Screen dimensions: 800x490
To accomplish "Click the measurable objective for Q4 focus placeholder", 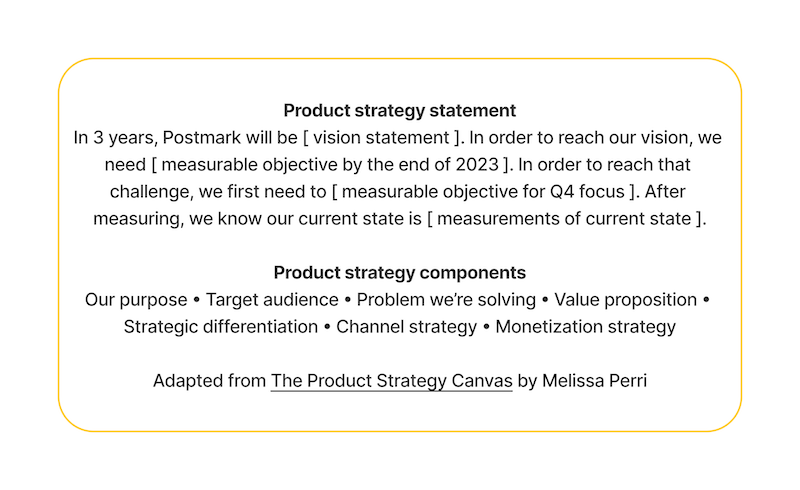I will [484, 192].
